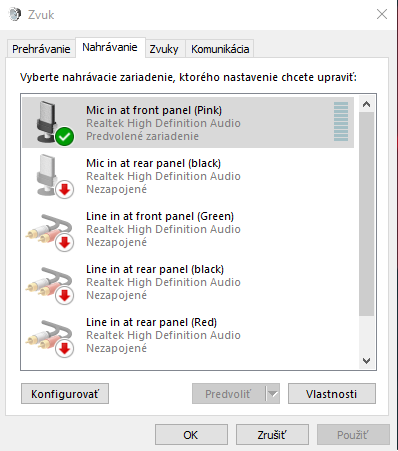Switch to the Prehrávanie tab
Screen dimensions: 398x451
tap(41, 49)
